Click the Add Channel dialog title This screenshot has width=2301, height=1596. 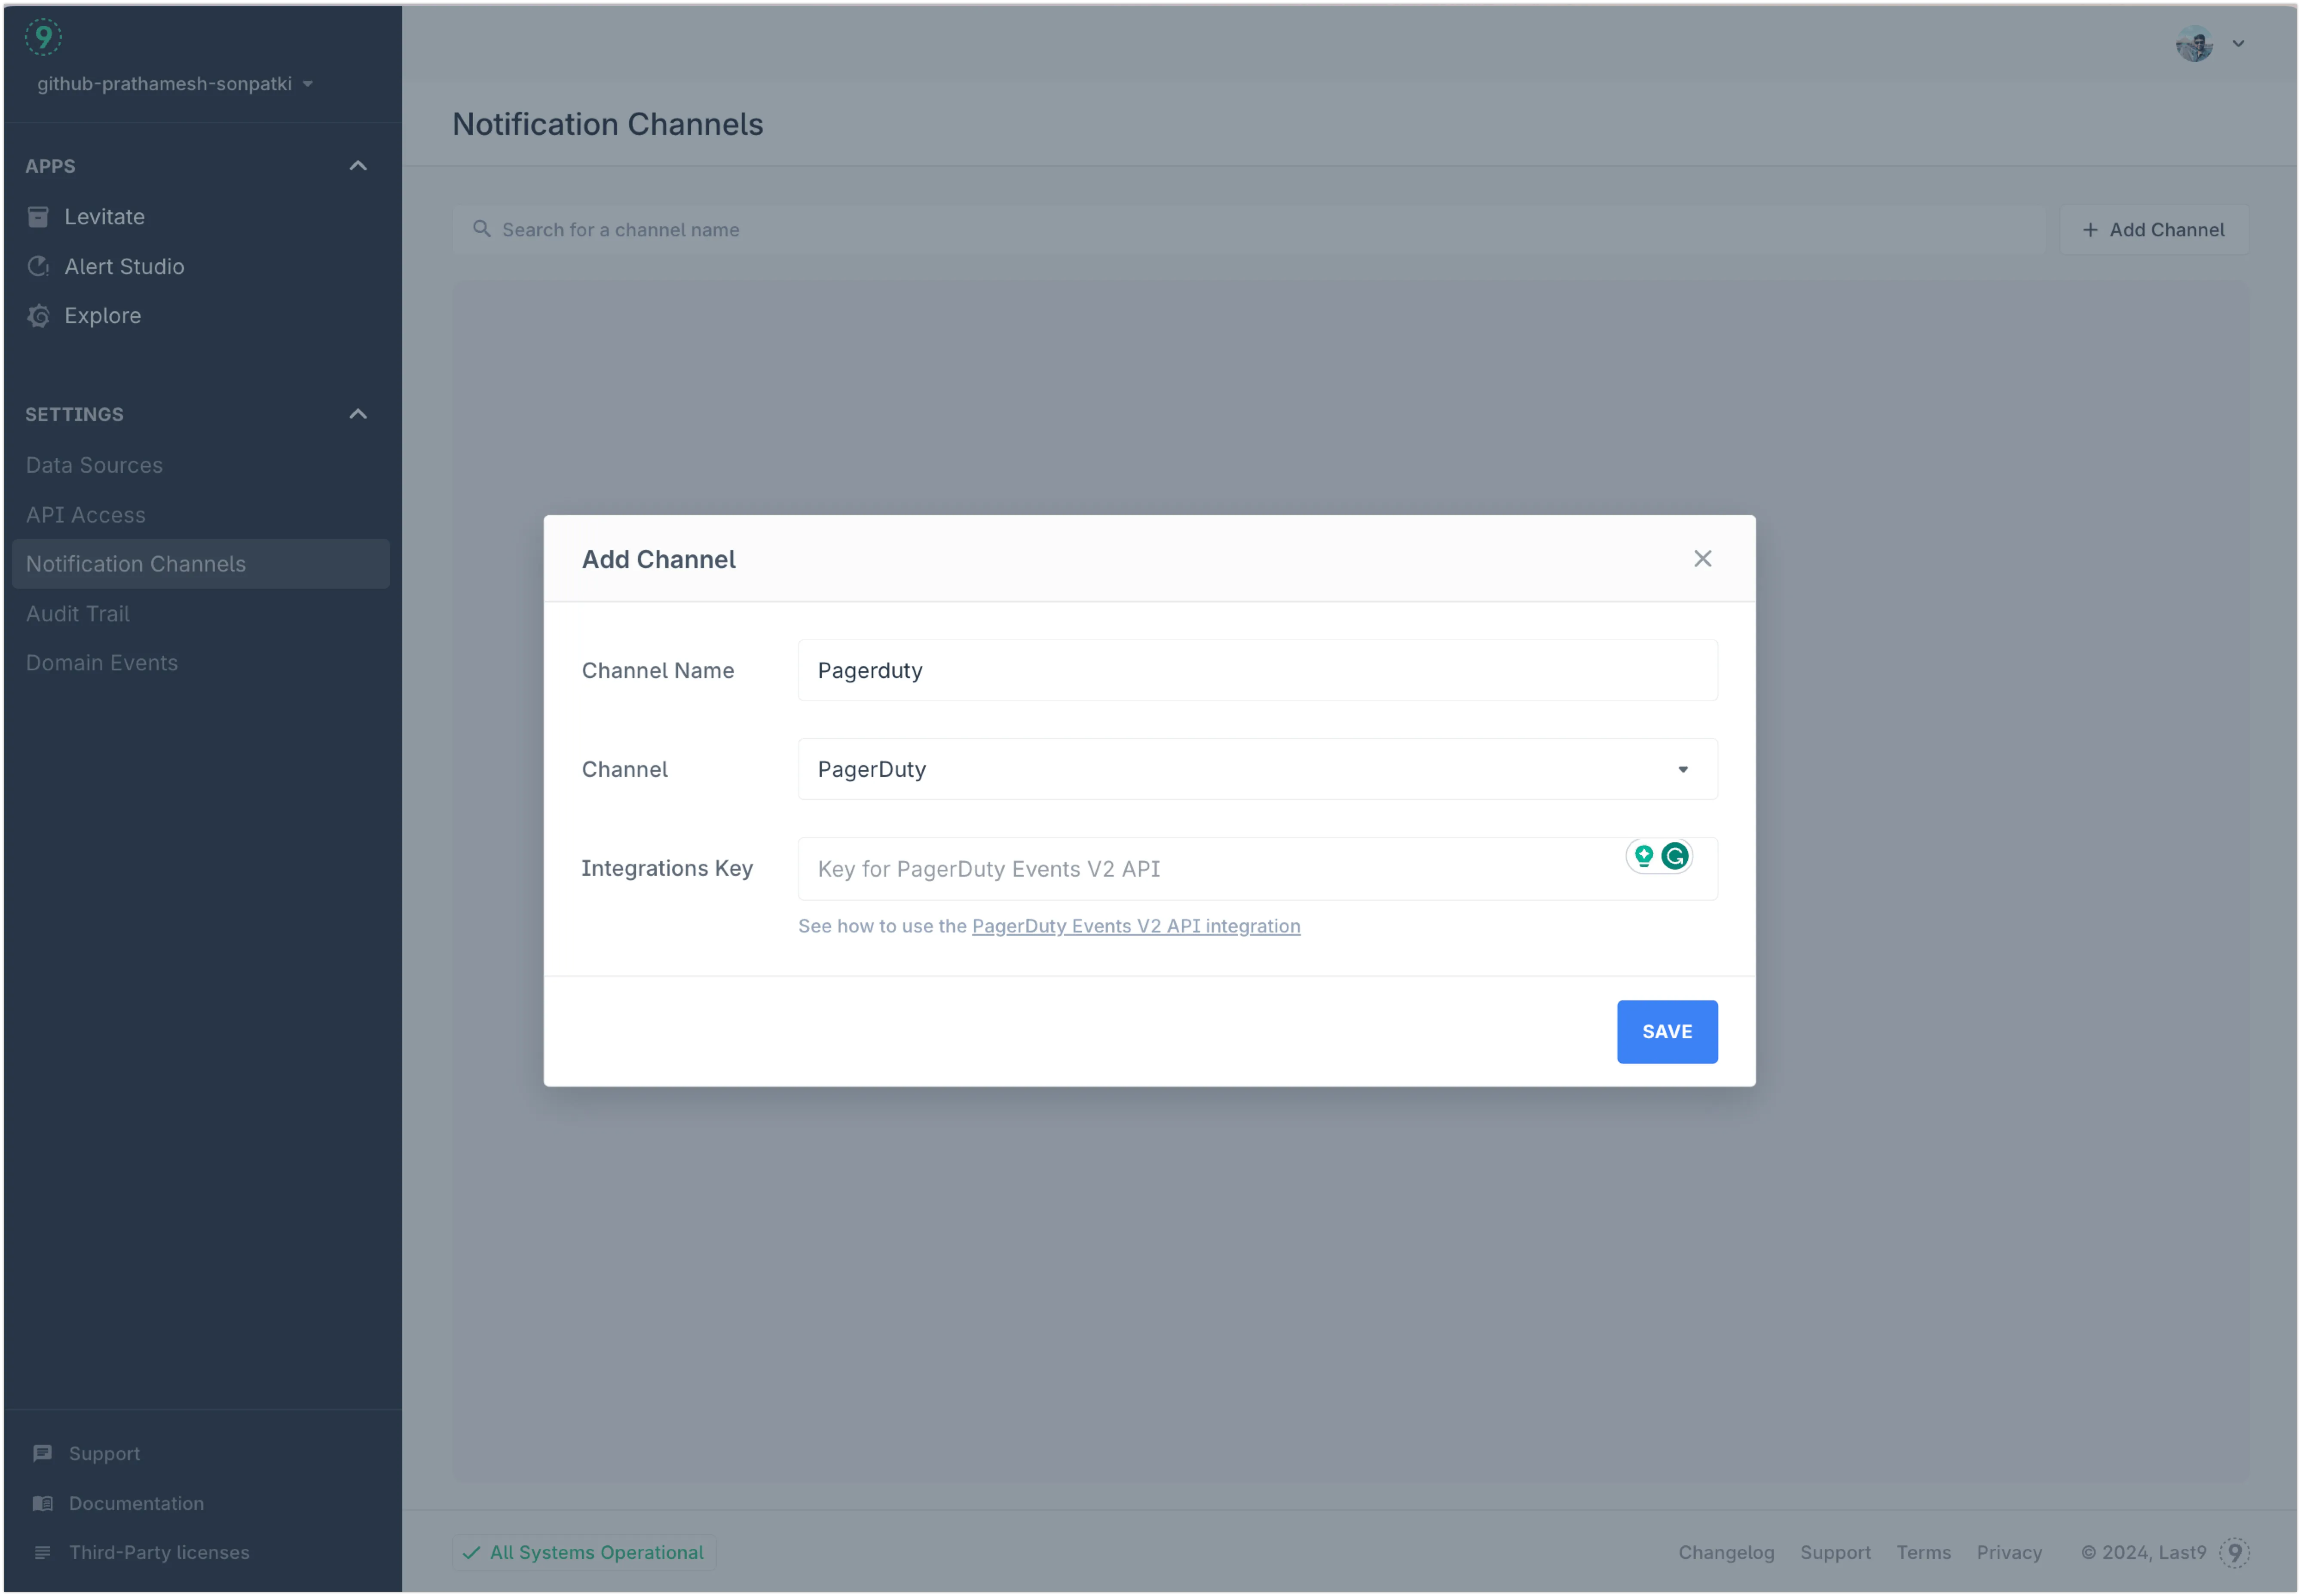[659, 559]
